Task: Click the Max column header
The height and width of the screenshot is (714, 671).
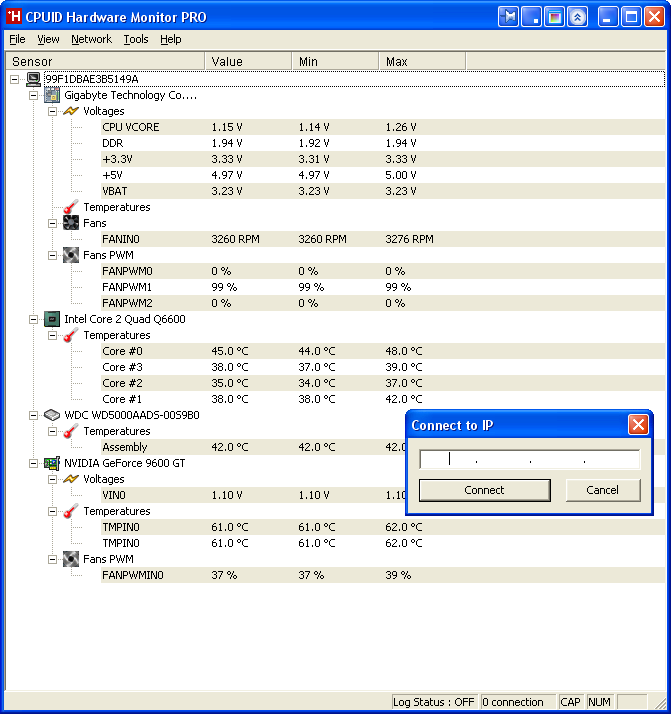Action: click(x=422, y=61)
